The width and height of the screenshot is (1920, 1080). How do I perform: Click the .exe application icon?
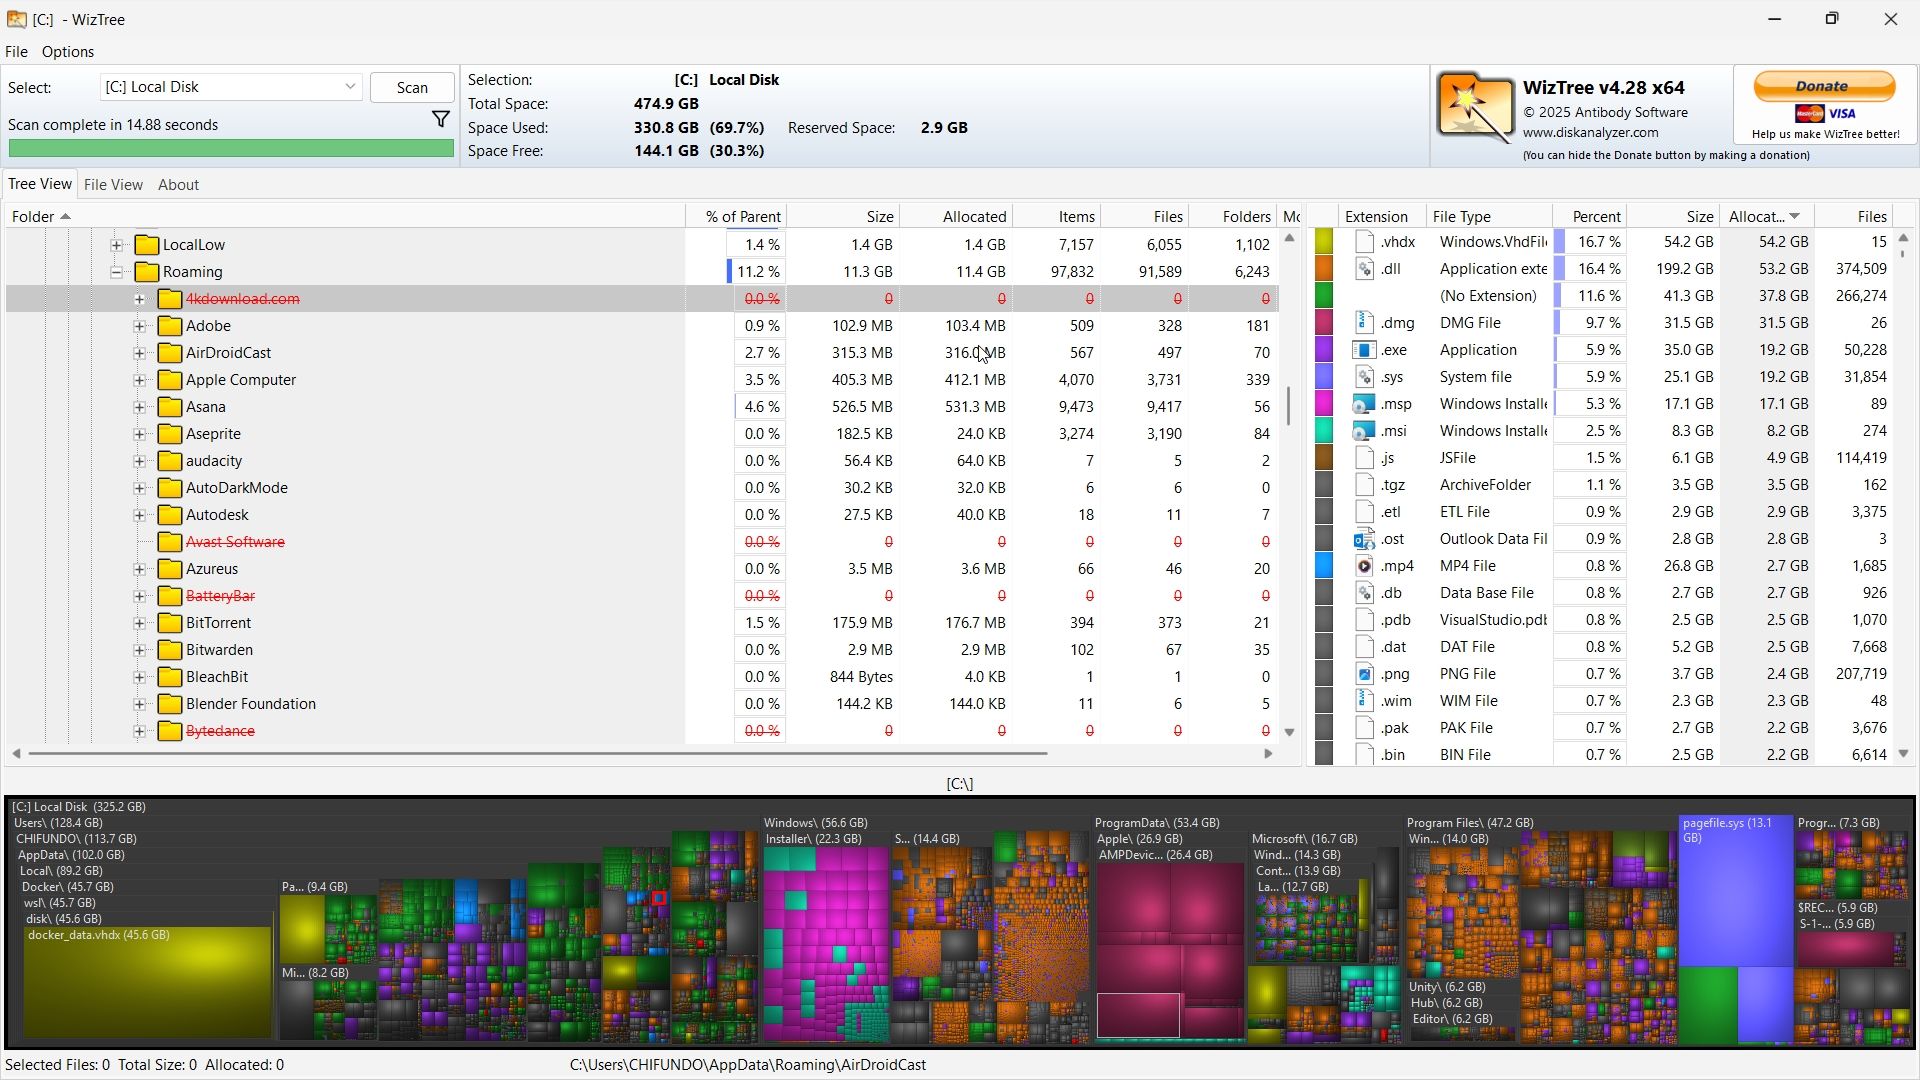click(1364, 350)
